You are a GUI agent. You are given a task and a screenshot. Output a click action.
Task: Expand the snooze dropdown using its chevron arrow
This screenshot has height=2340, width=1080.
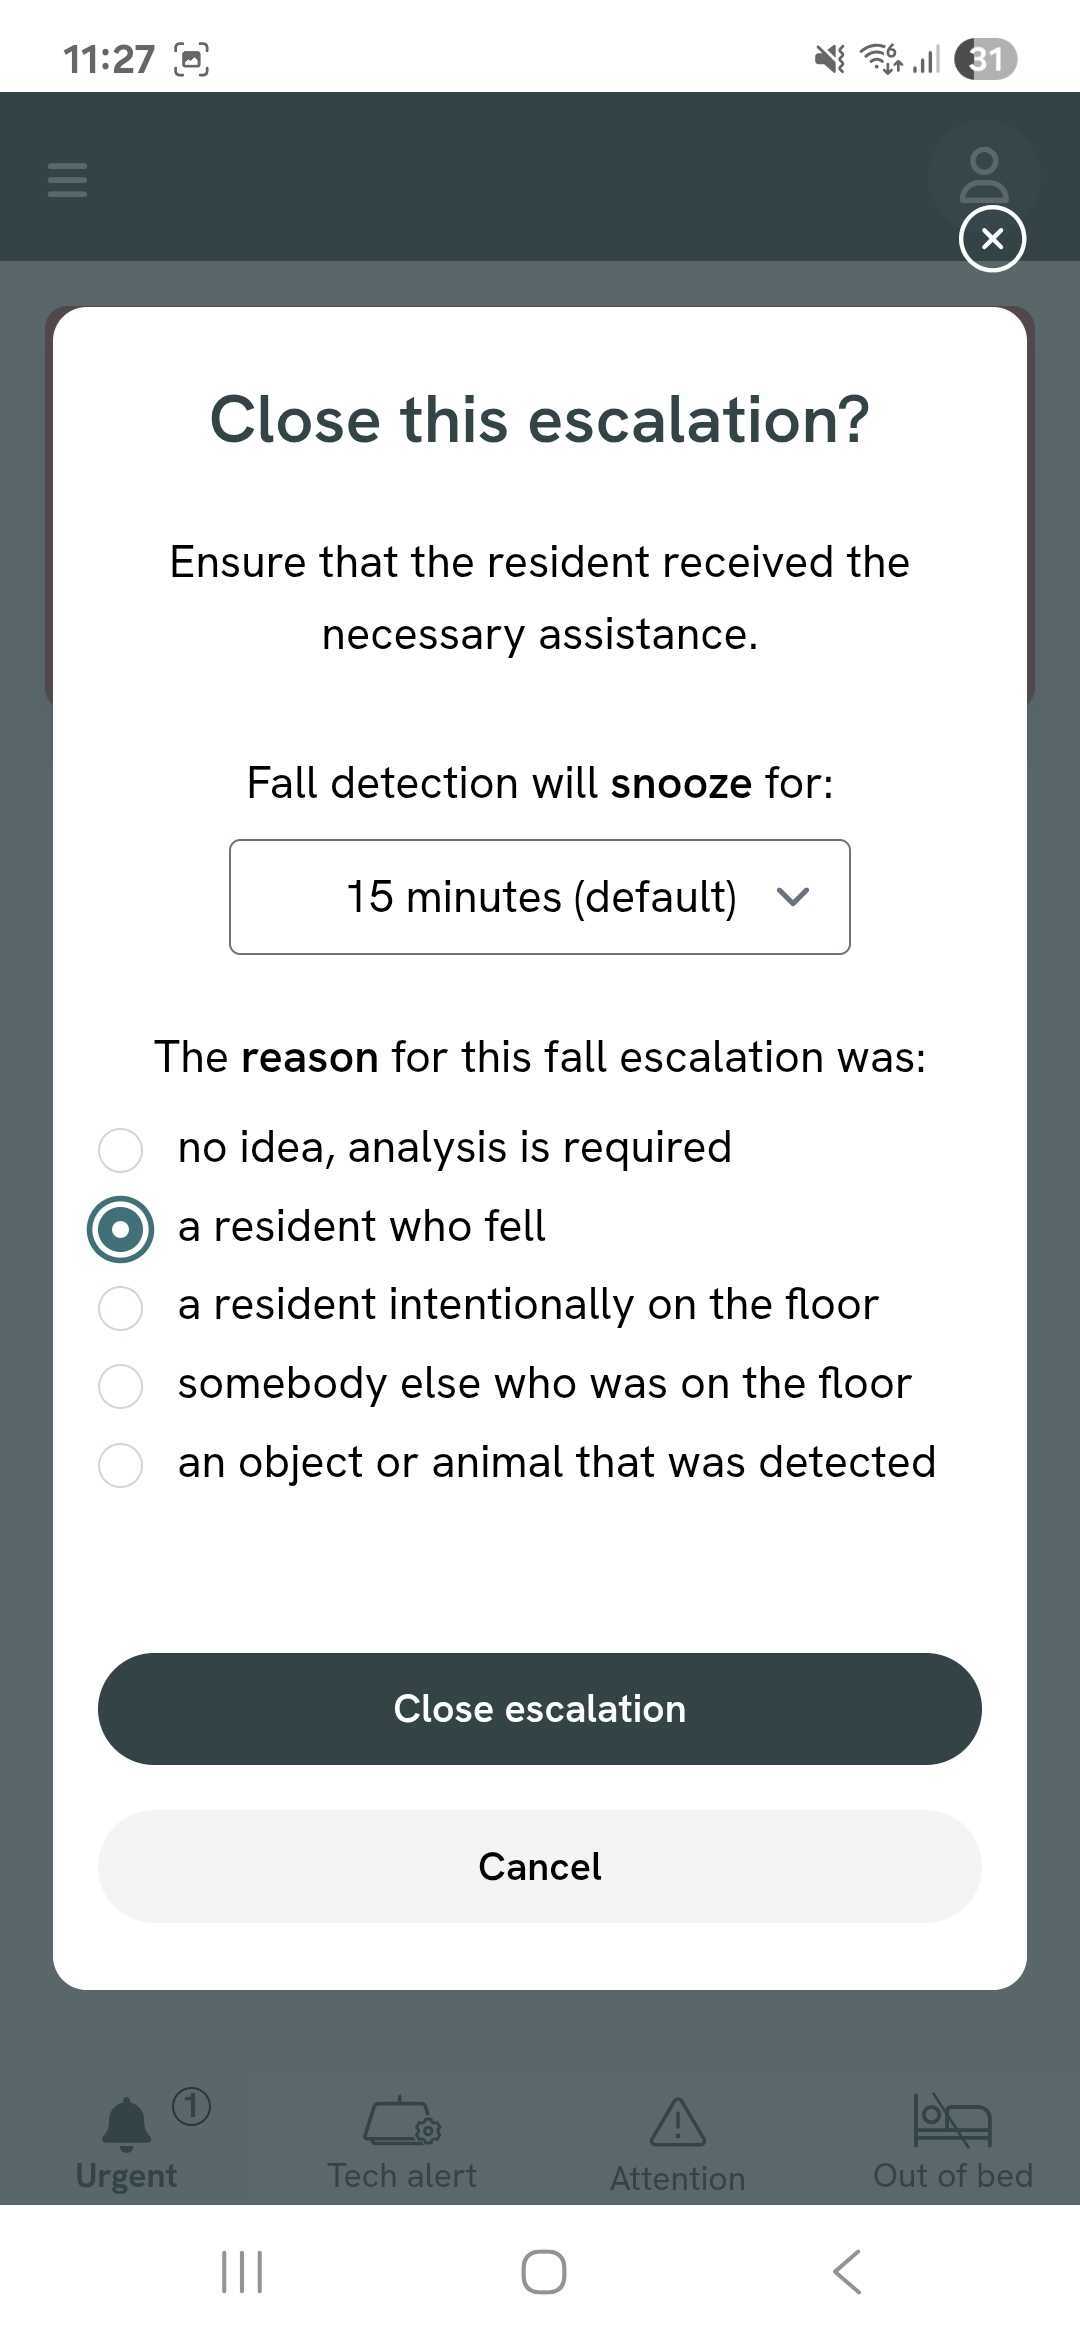[x=792, y=897]
